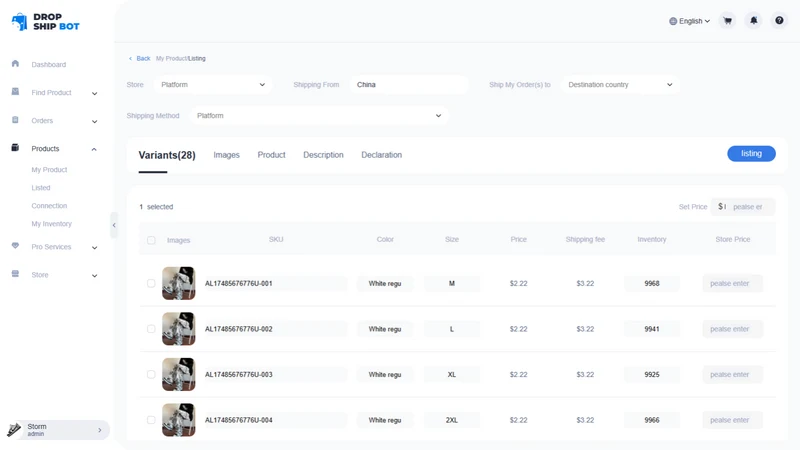Click the Find Product sidebar icon

[x=15, y=92]
